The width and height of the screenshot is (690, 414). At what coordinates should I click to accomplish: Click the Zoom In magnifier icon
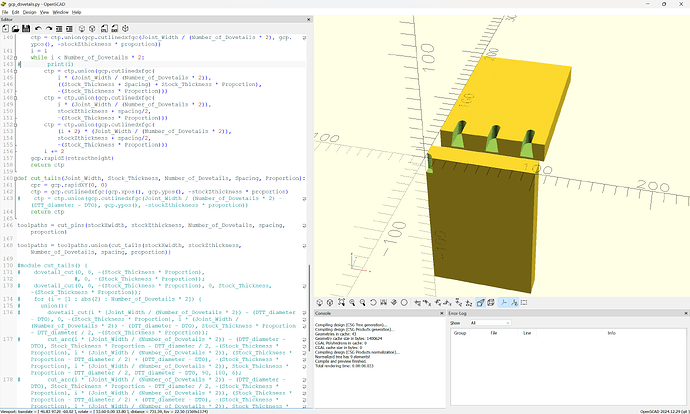pos(352,303)
